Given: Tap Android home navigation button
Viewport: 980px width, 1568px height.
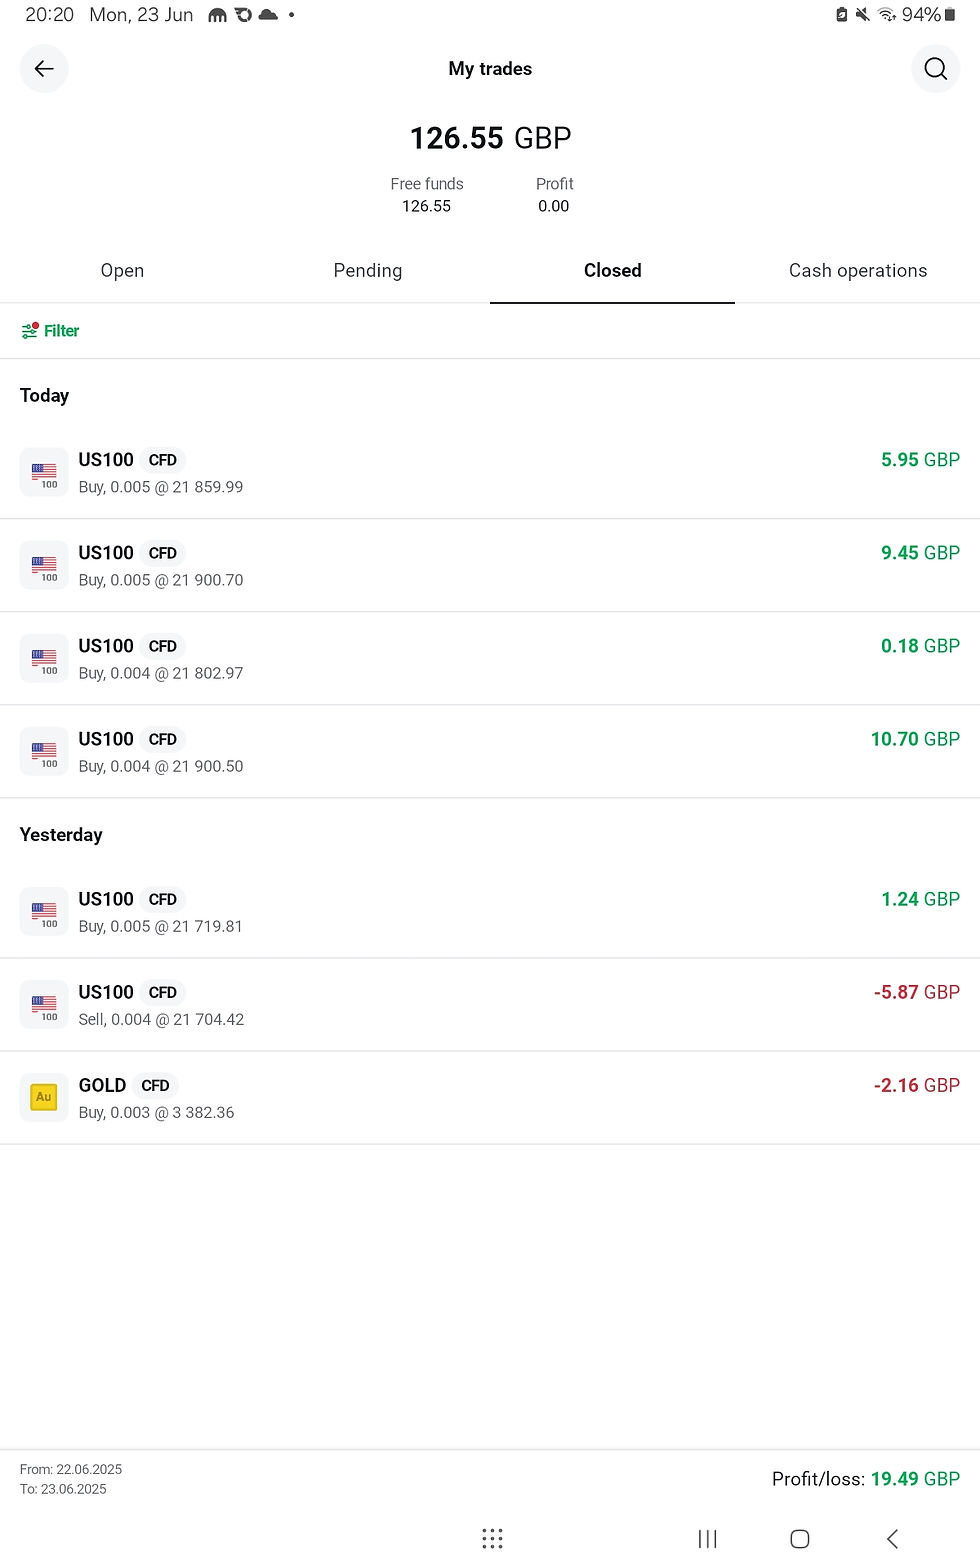Looking at the screenshot, I should pyautogui.click(x=799, y=1539).
